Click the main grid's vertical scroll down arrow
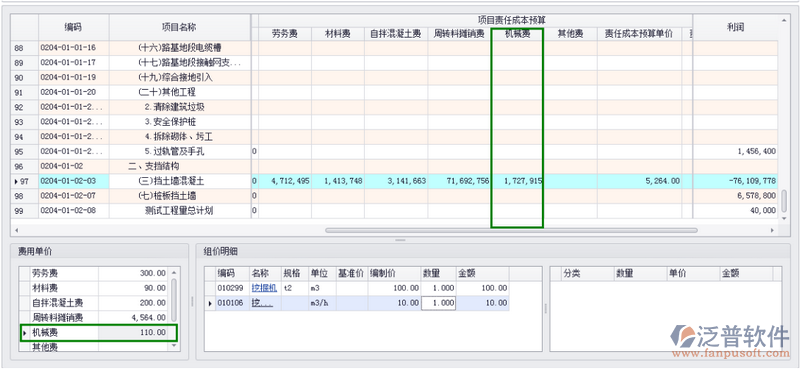800x369 pixels. click(784, 219)
